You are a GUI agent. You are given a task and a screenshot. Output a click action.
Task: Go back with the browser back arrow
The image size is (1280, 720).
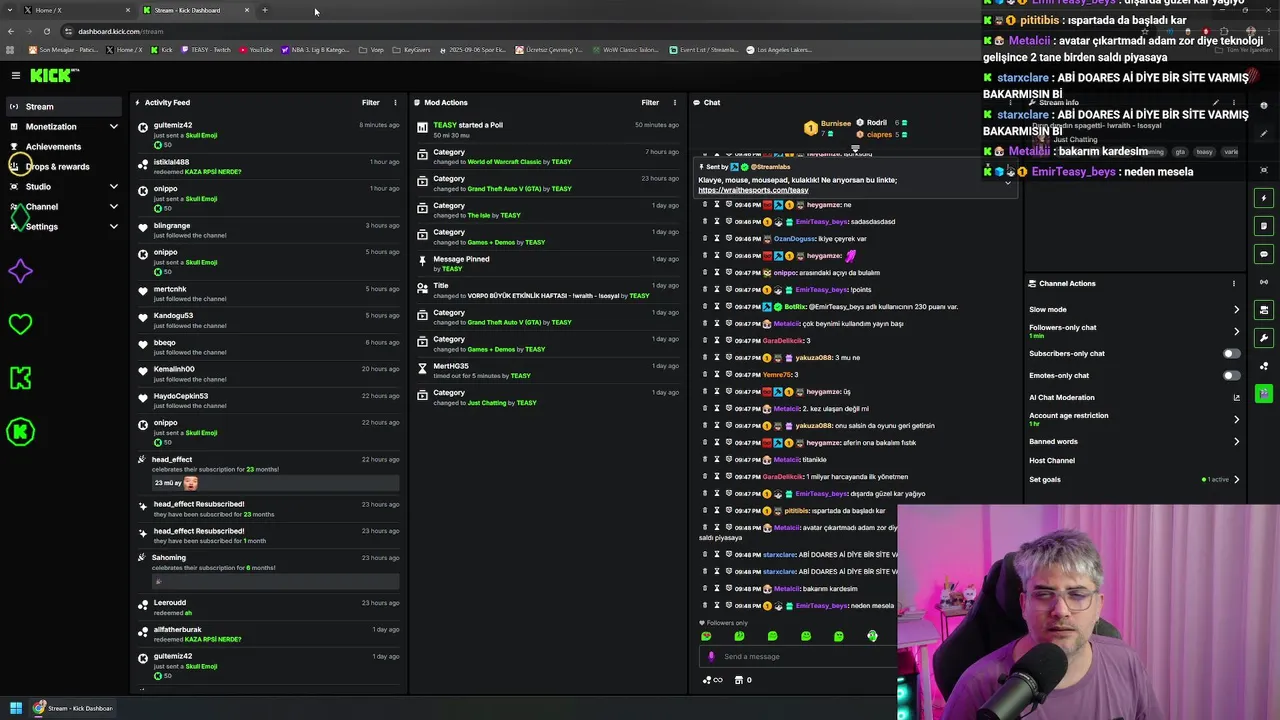coord(10,31)
